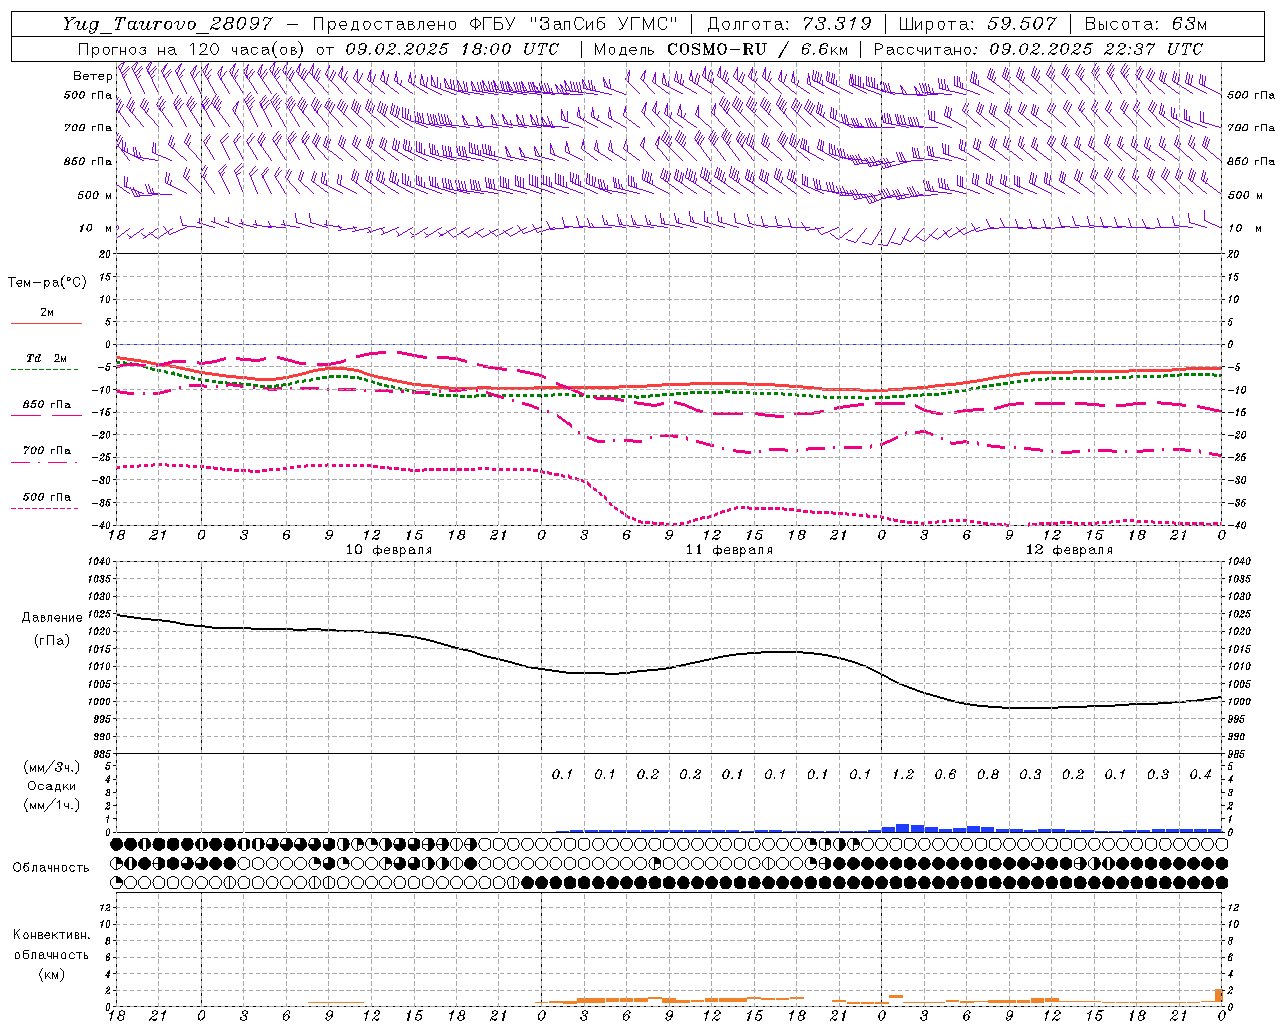1280x1024 pixels.
Task: Click the 10 м wind level label on left
Action: click(95, 228)
